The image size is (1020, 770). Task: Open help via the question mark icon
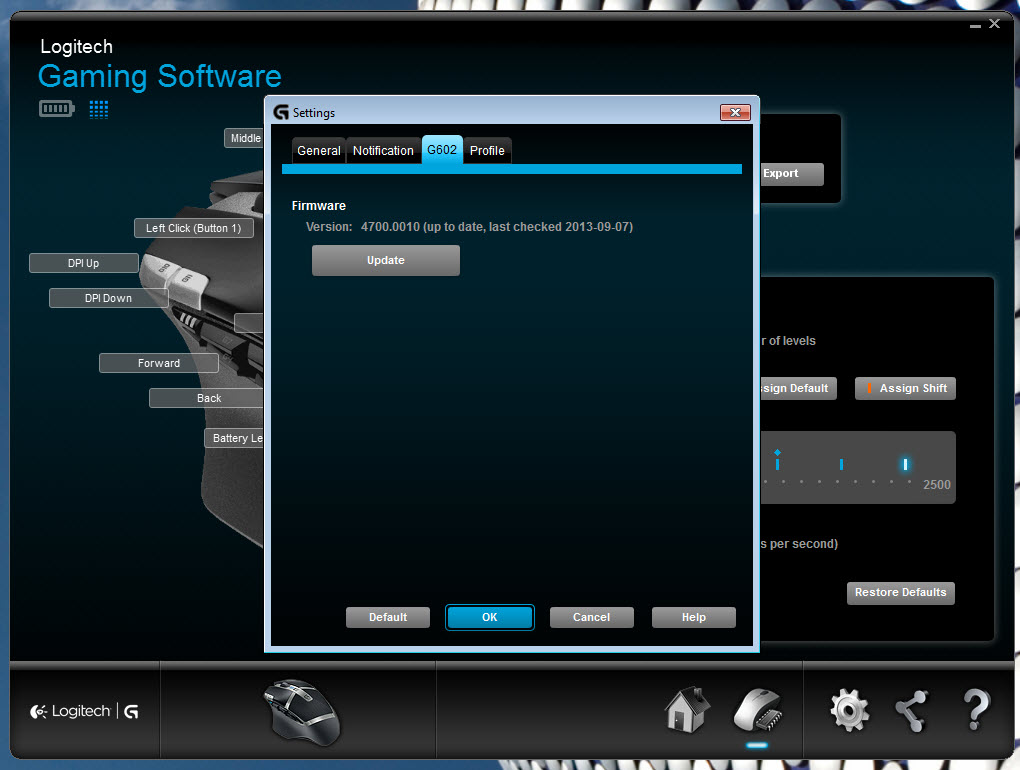click(x=976, y=710)
